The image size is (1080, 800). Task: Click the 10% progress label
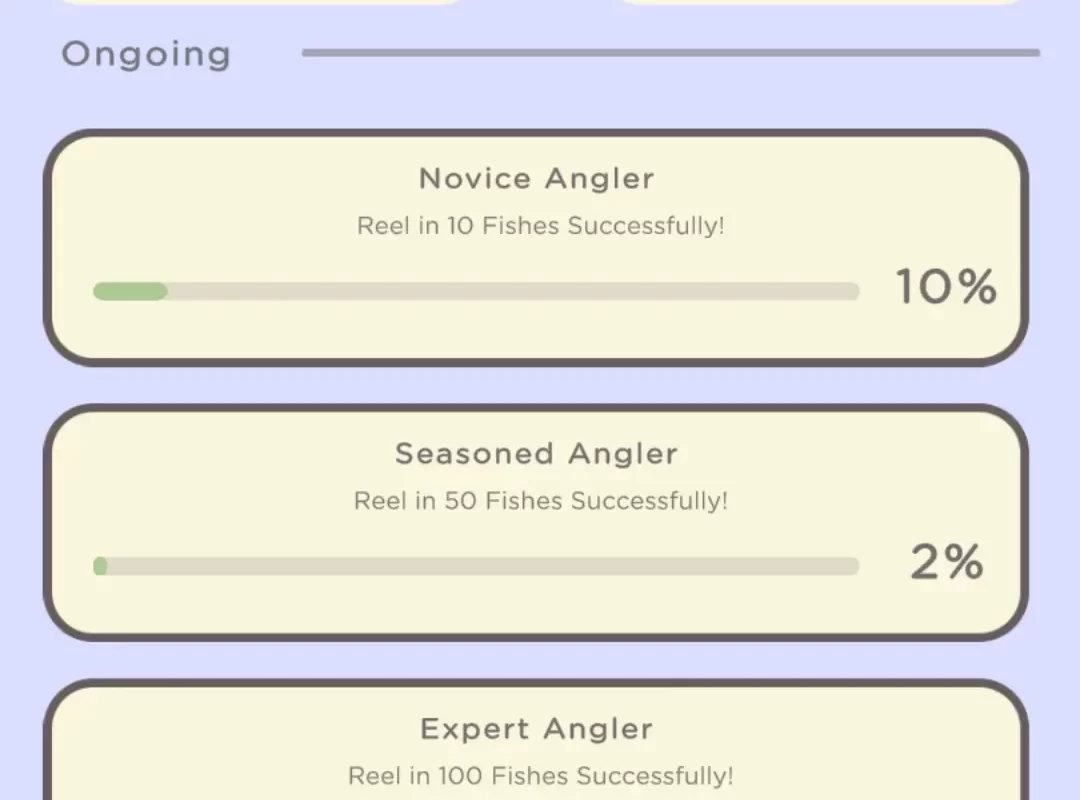945,288
